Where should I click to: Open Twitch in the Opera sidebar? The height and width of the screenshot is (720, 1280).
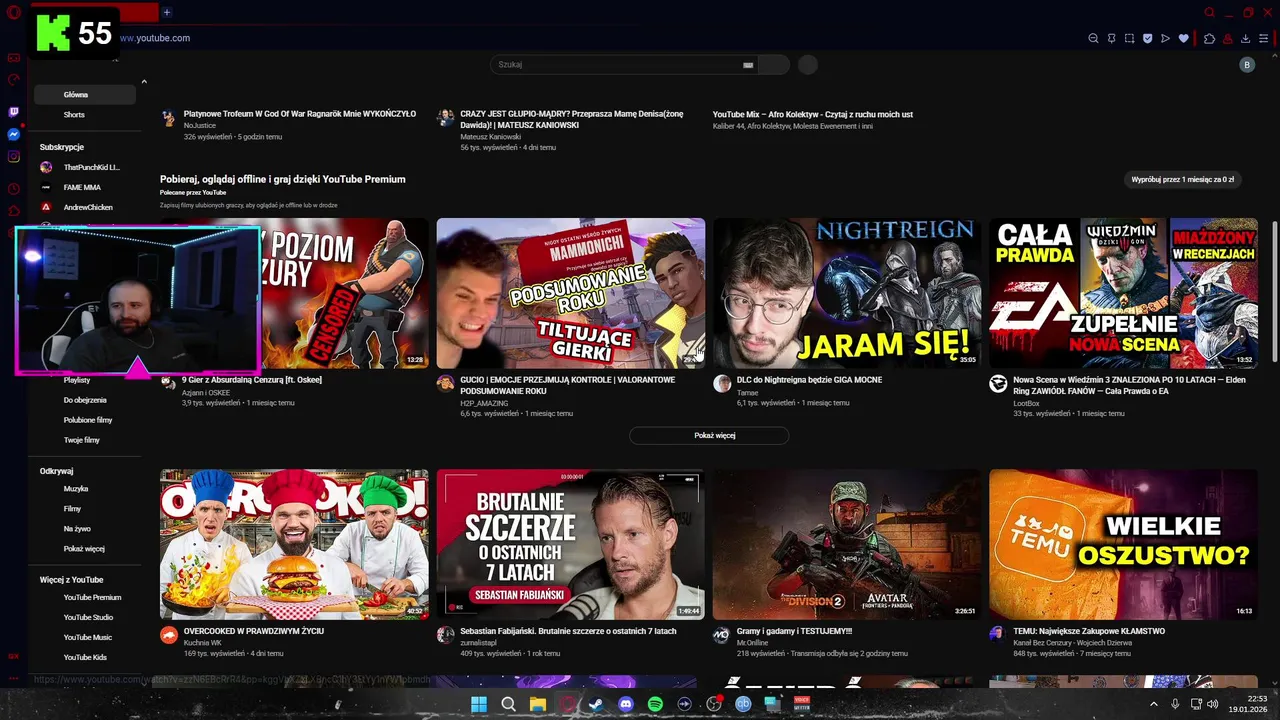14,112
